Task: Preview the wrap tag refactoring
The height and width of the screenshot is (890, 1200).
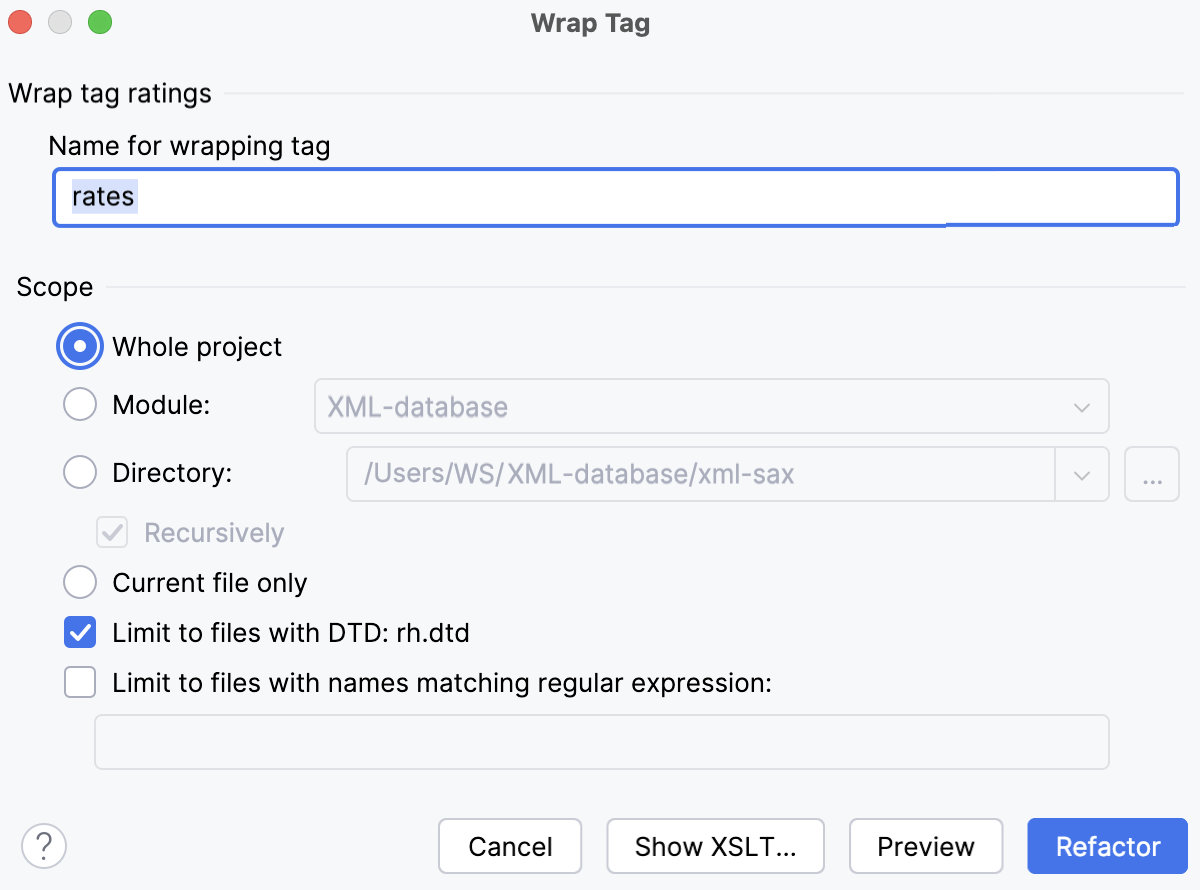Action: (926, 846)
